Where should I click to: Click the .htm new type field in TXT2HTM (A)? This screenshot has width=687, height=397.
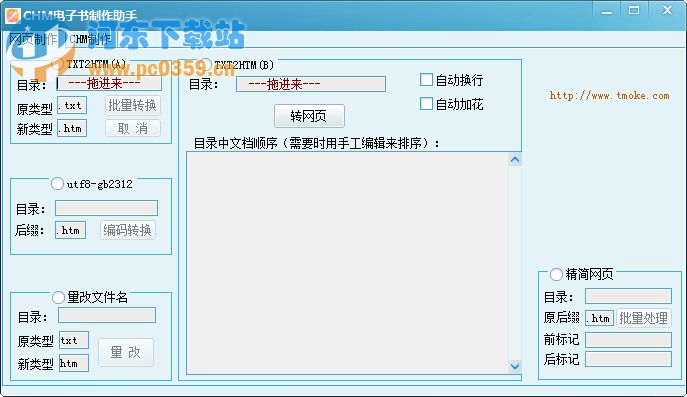(x=72, y=128)
